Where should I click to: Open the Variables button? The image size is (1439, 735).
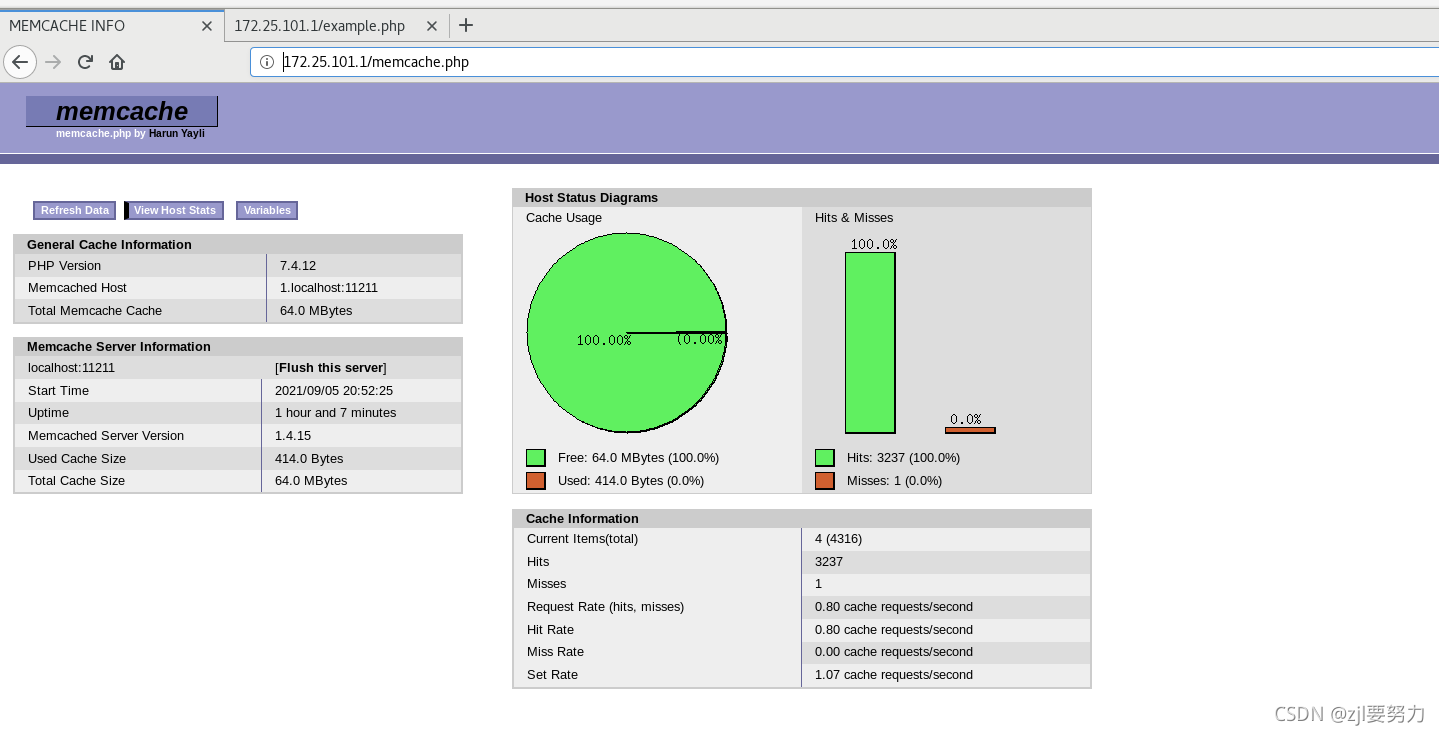pyautogui.click(x=267, y=210)
